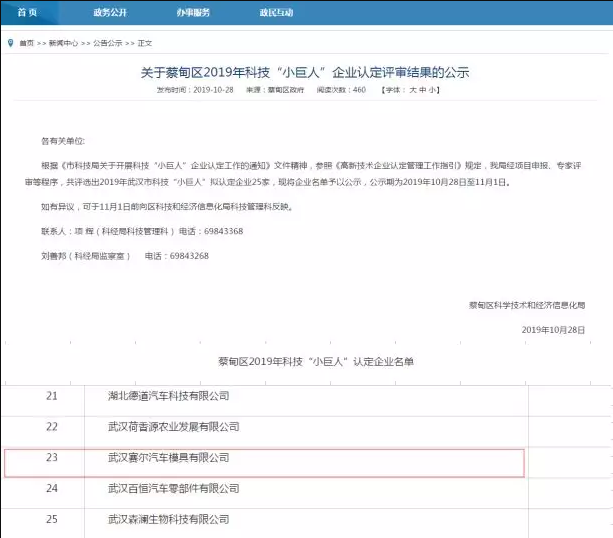
Task: Click contact name 刘善邦
Action: (54, 256)
